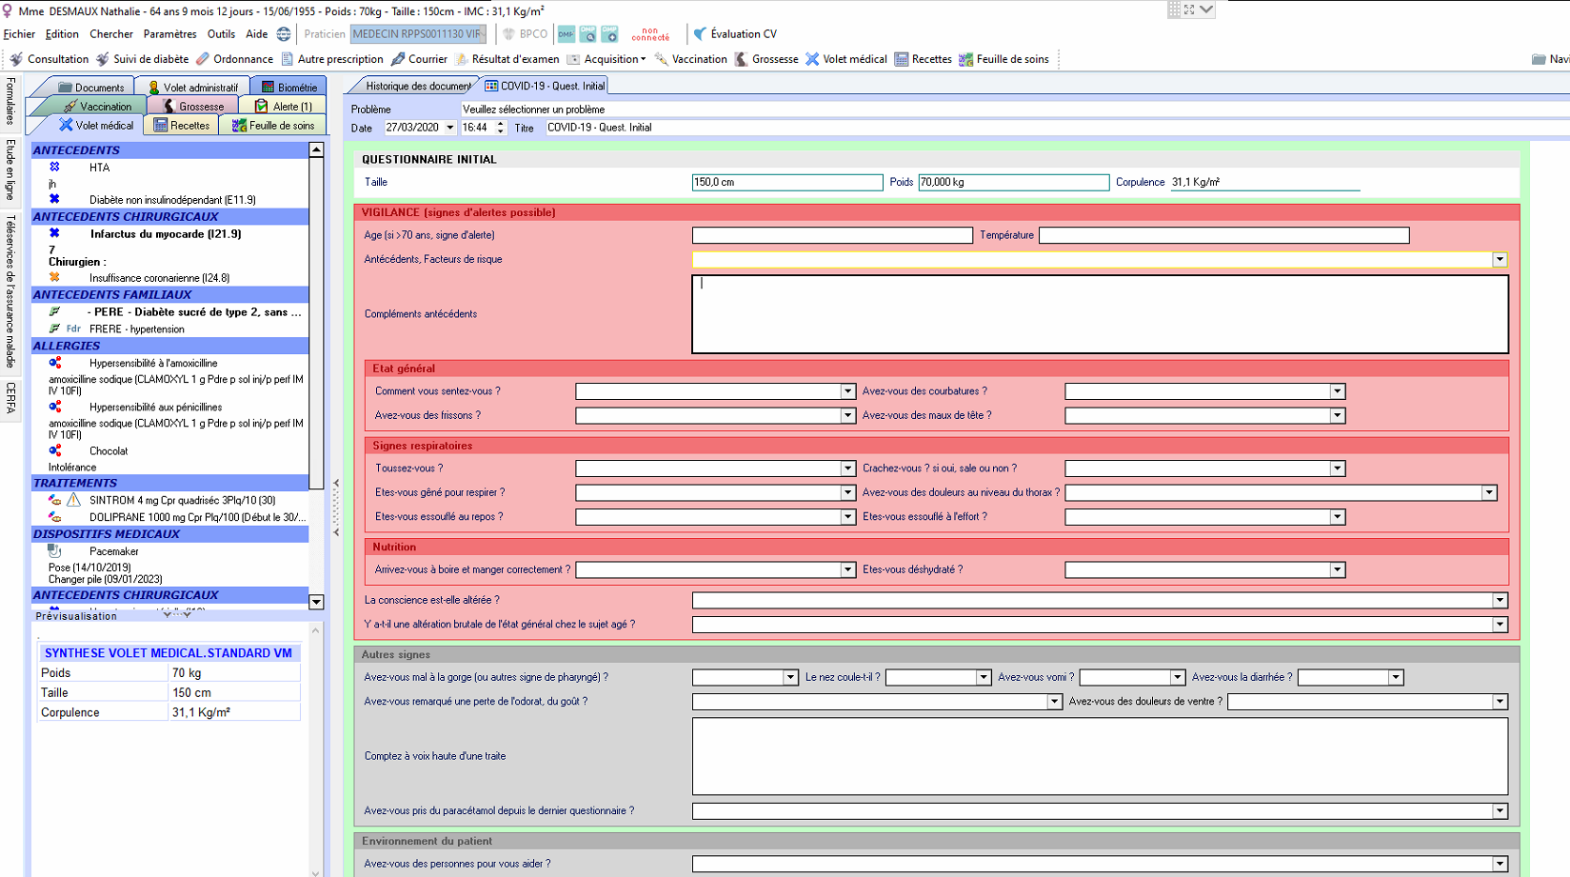Click the Poids input field in the questionnaire
Screen dimensions: 1570x877
pos(1014,182)
